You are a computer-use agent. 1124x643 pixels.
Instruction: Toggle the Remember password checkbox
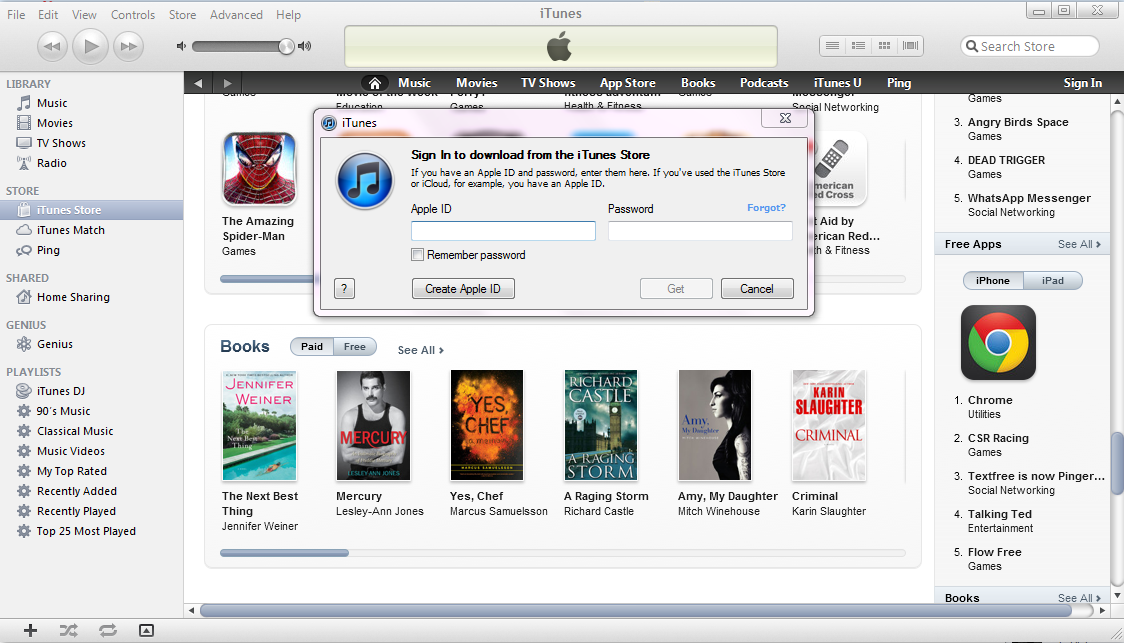tap(417, 254)
